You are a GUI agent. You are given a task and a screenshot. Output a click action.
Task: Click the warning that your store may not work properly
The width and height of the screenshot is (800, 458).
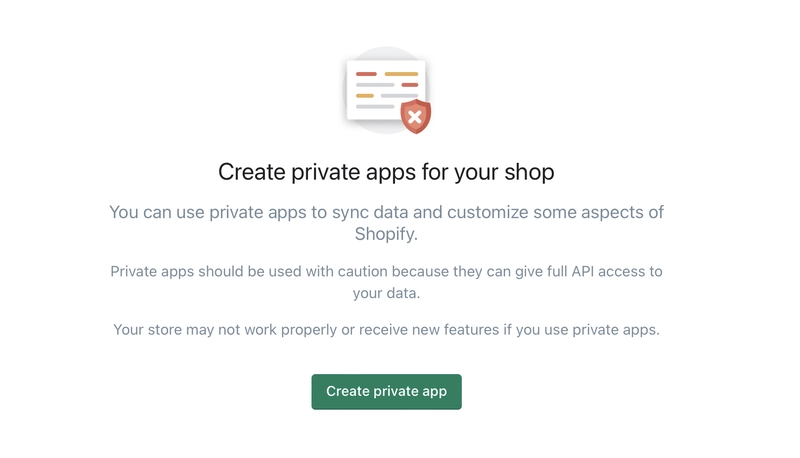(386, 330)
